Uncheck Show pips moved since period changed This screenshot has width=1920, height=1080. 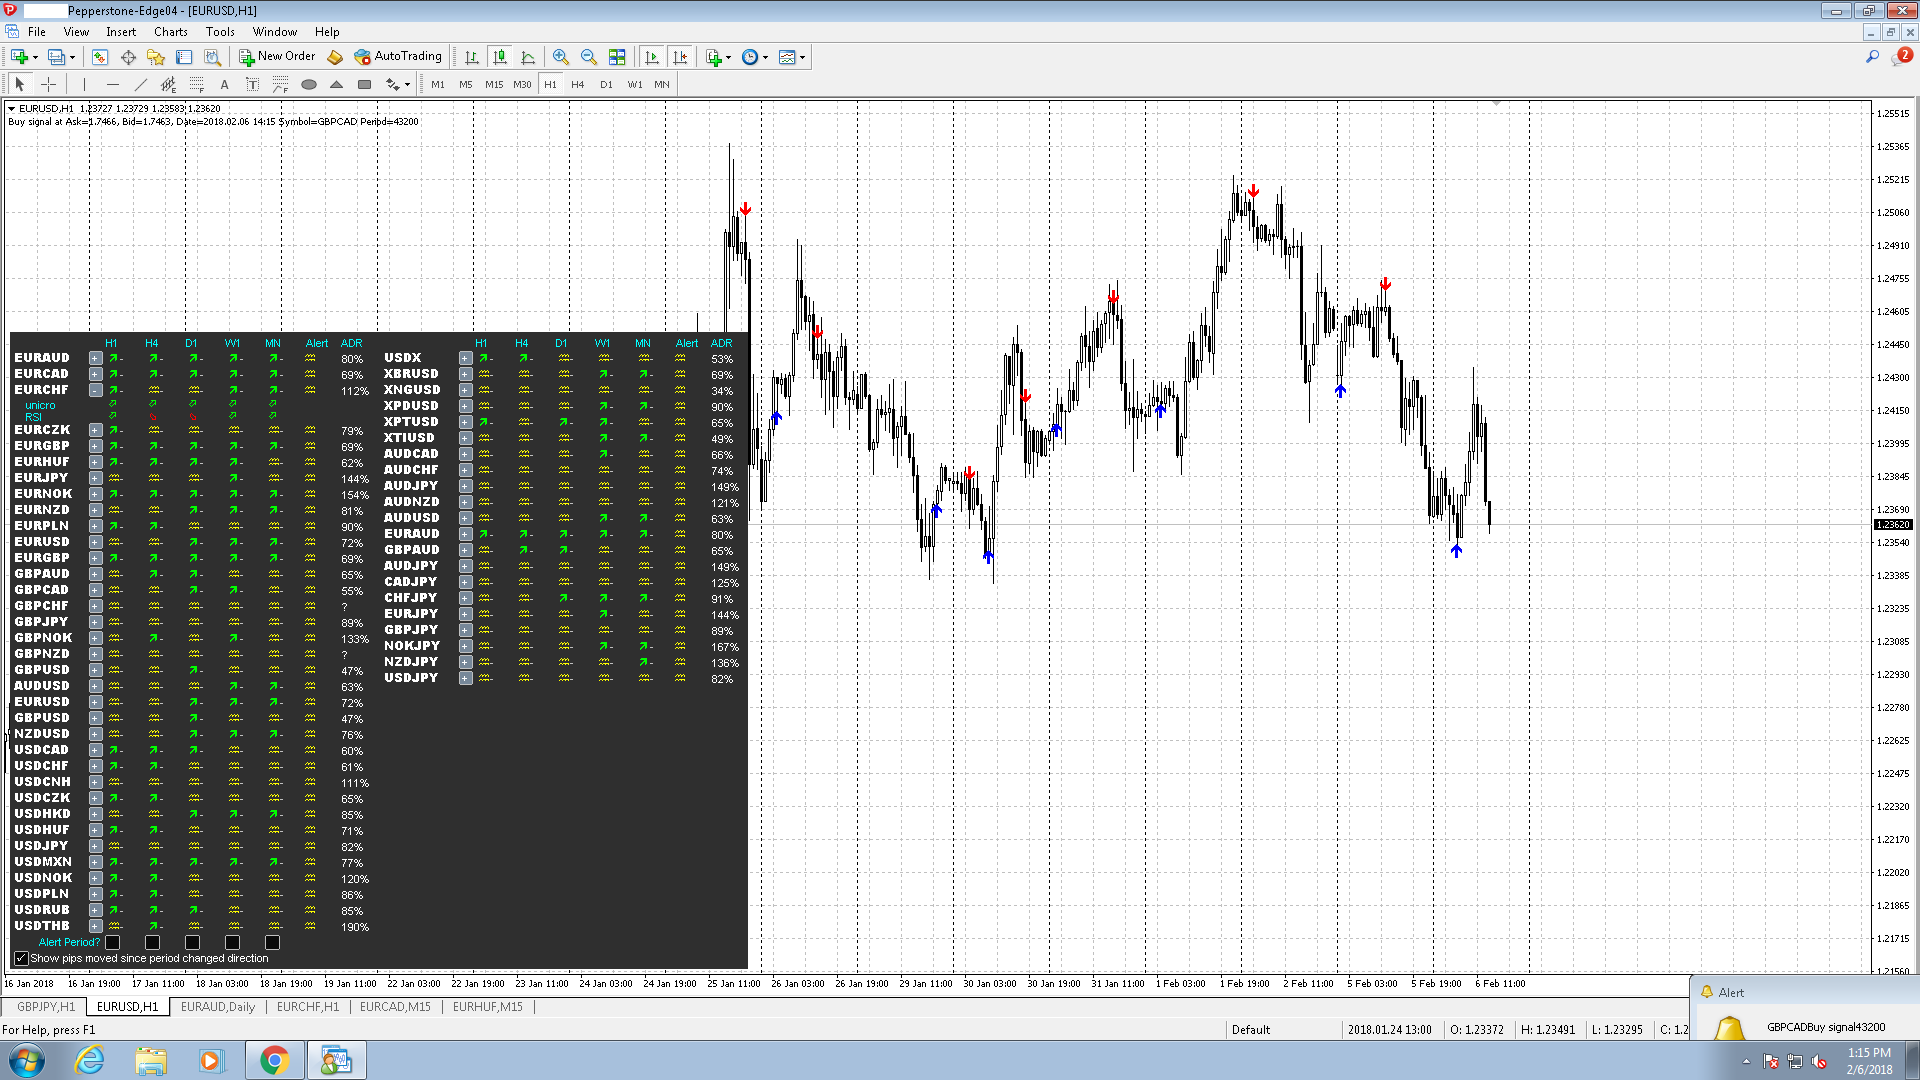pyautogui.click(x=21, y=958)
